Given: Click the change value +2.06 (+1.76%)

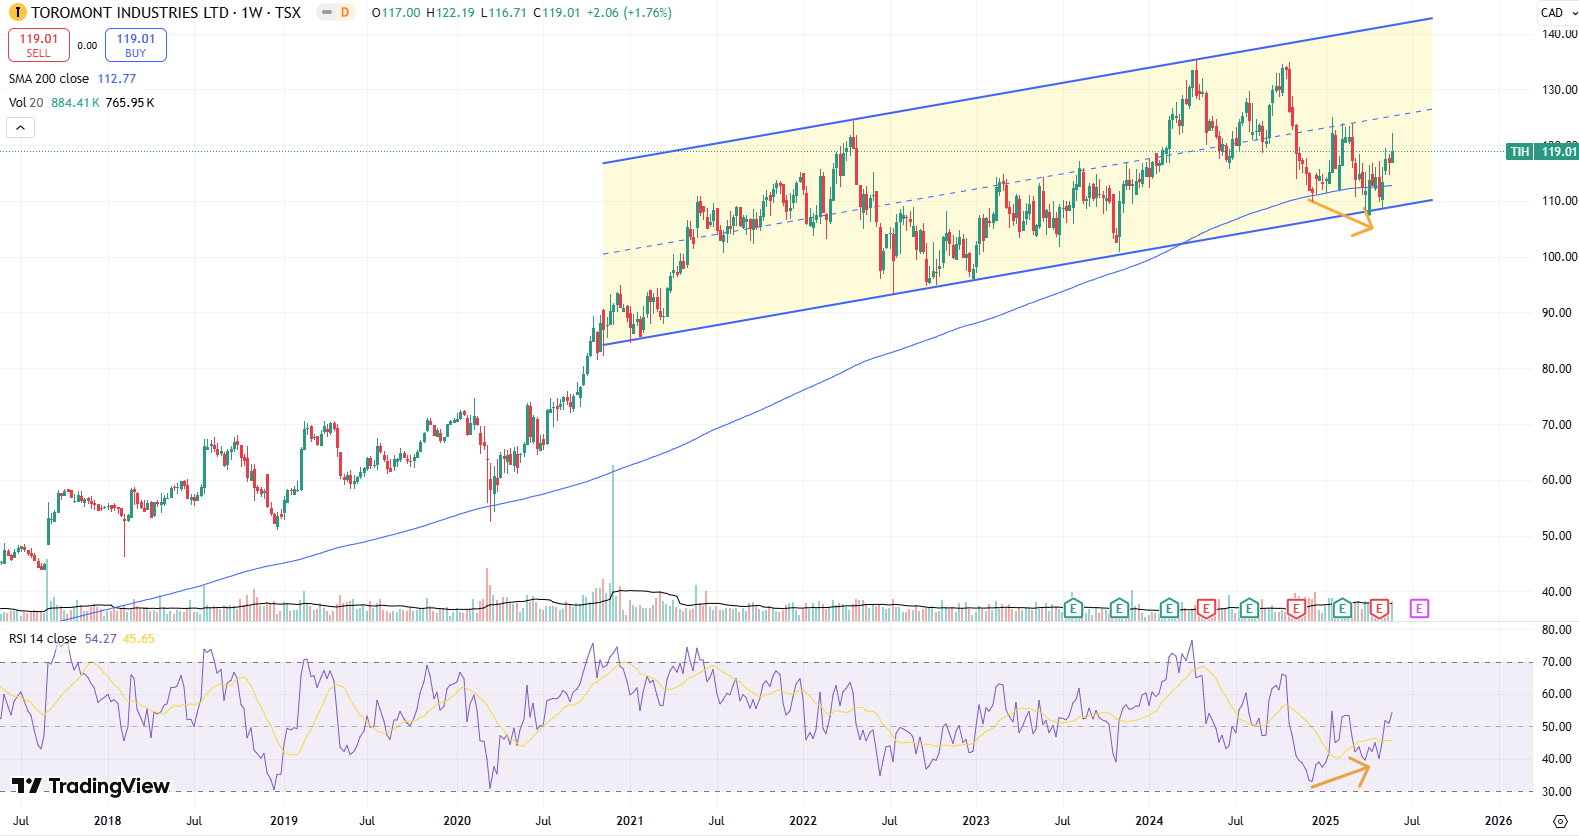Looking at the screenshot, I should pos(629,13).
